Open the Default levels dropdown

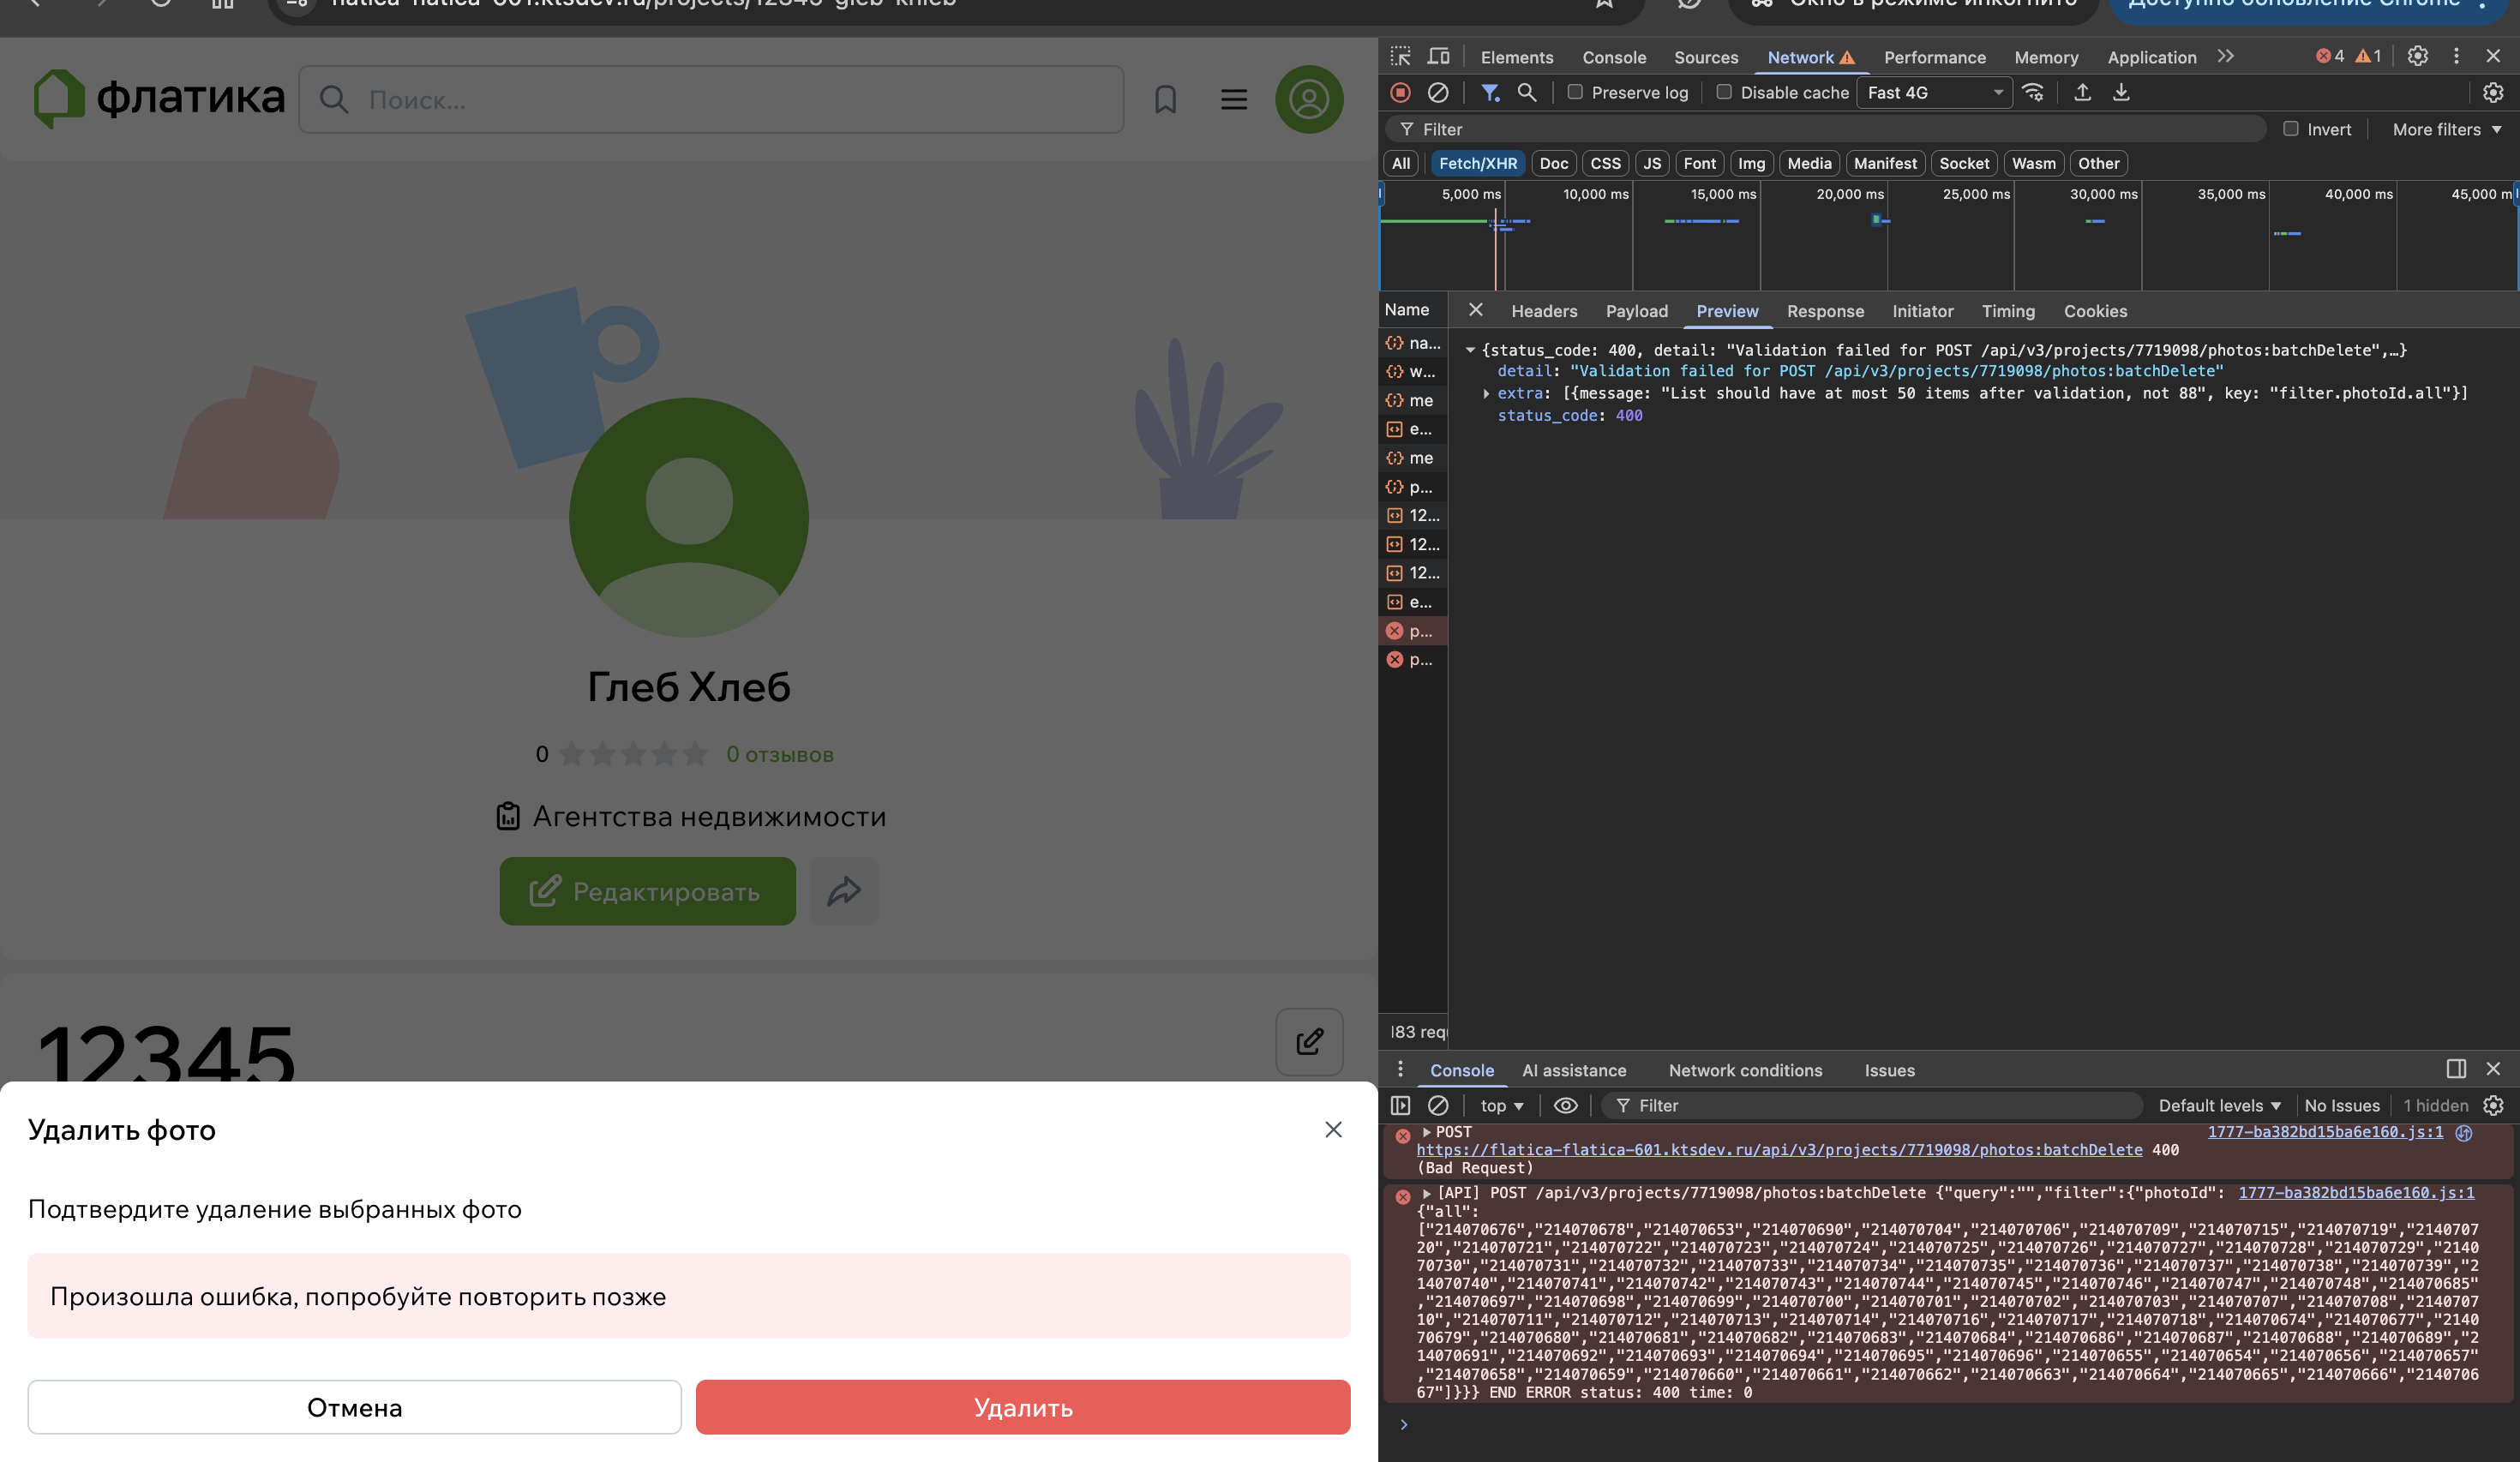(2219, 1105)
